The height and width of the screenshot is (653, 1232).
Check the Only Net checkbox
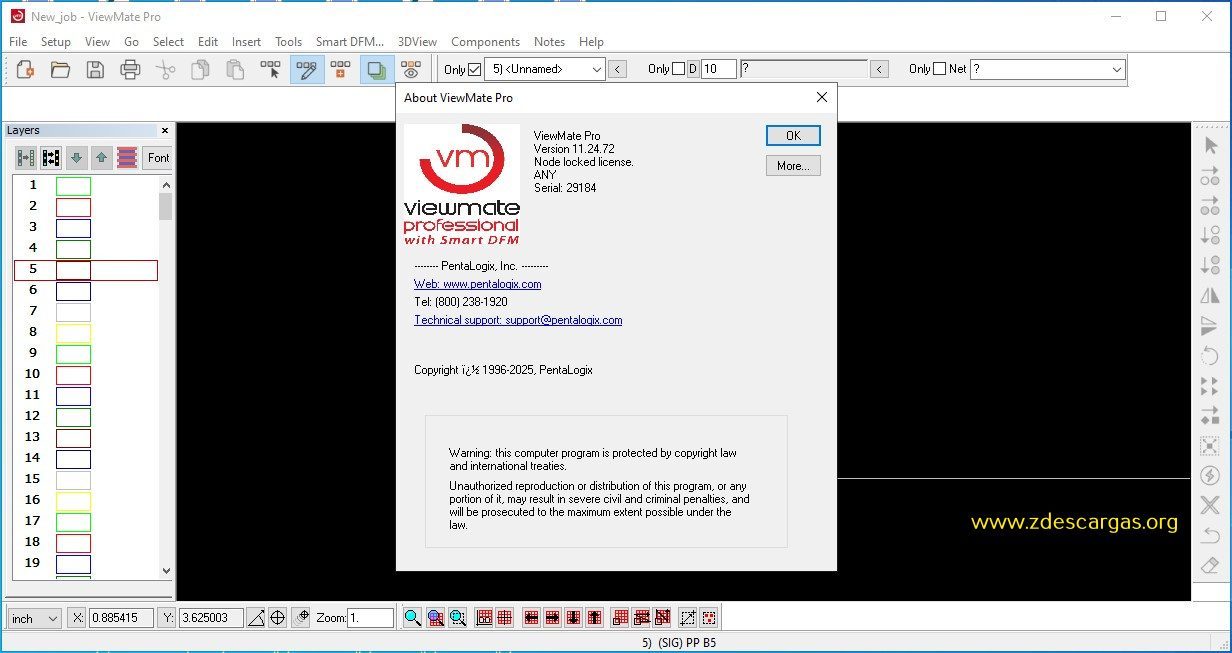939,69
